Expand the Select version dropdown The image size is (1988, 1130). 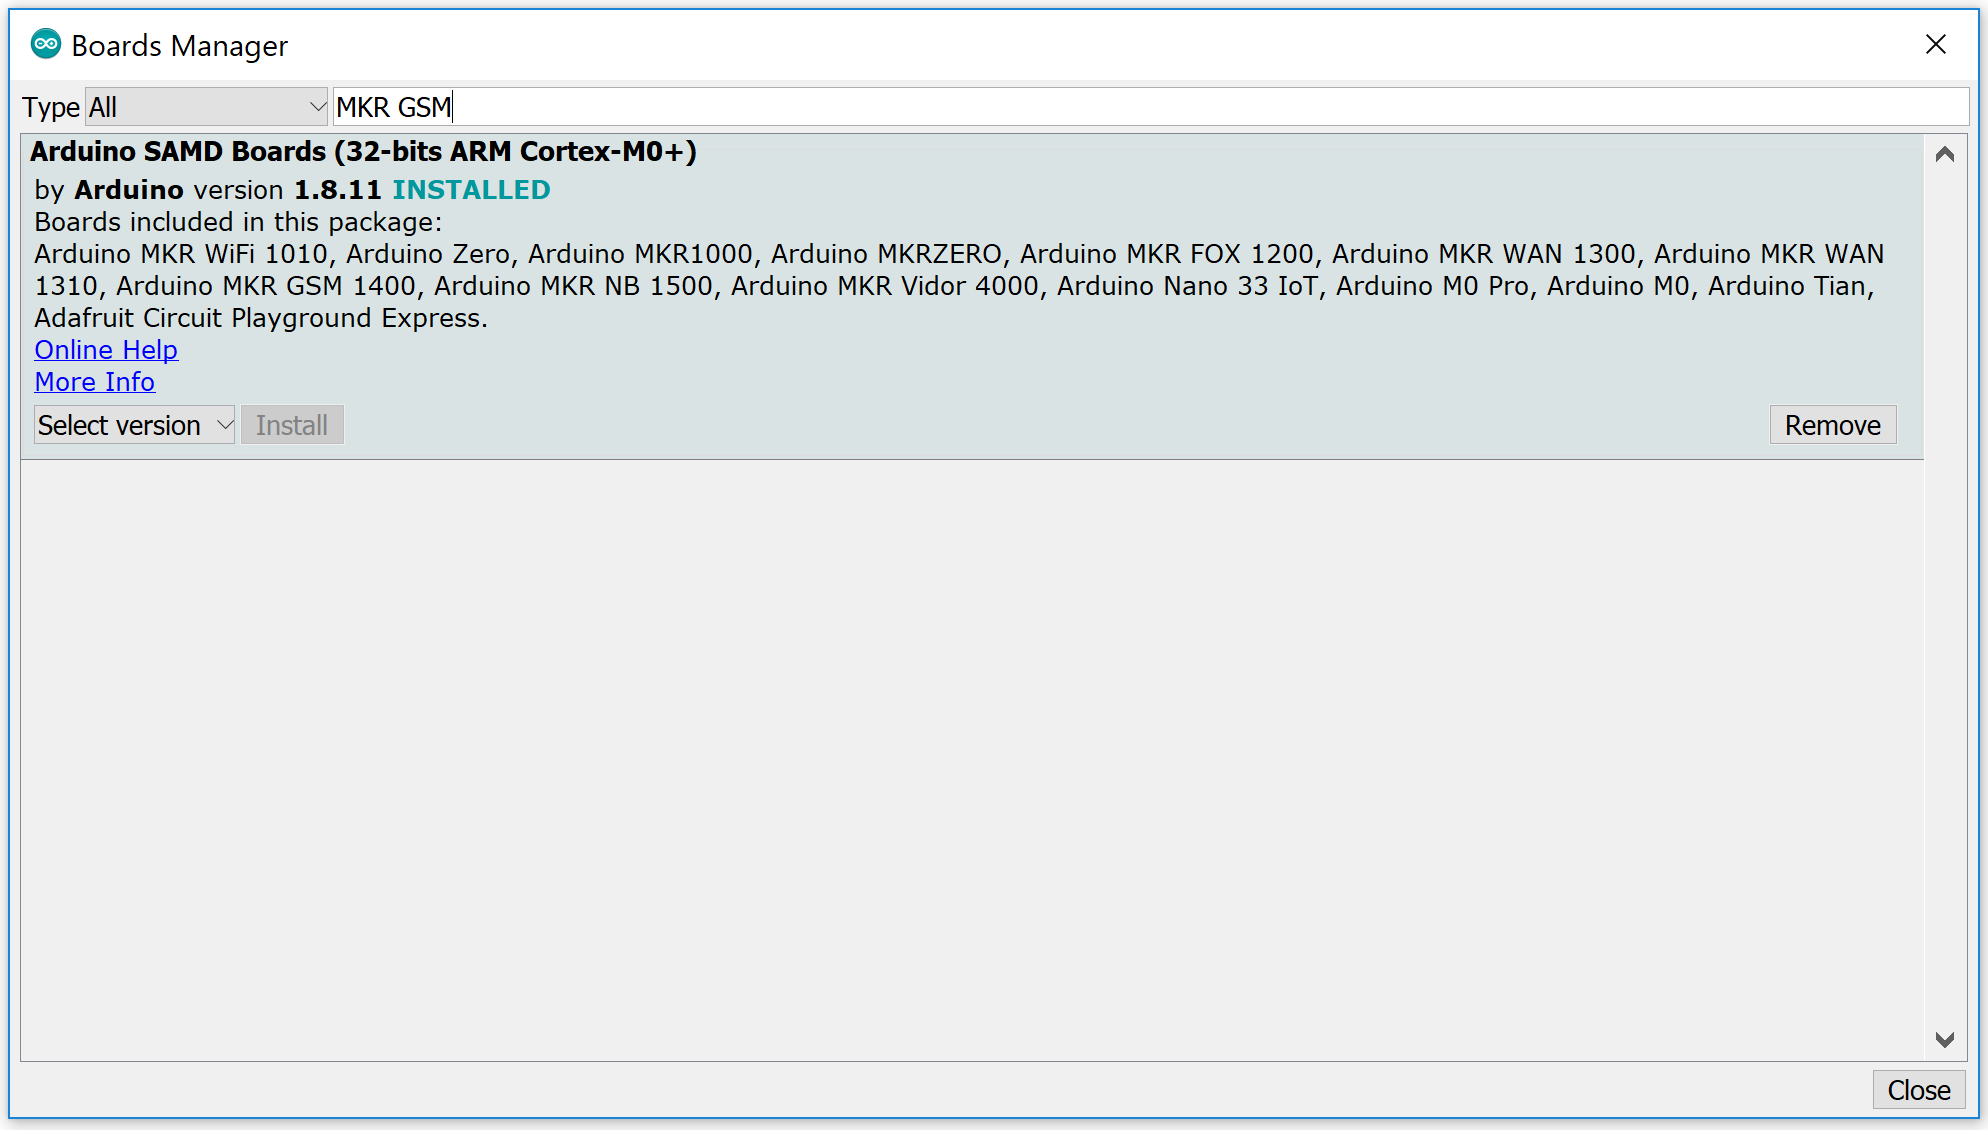pos(135,425)
